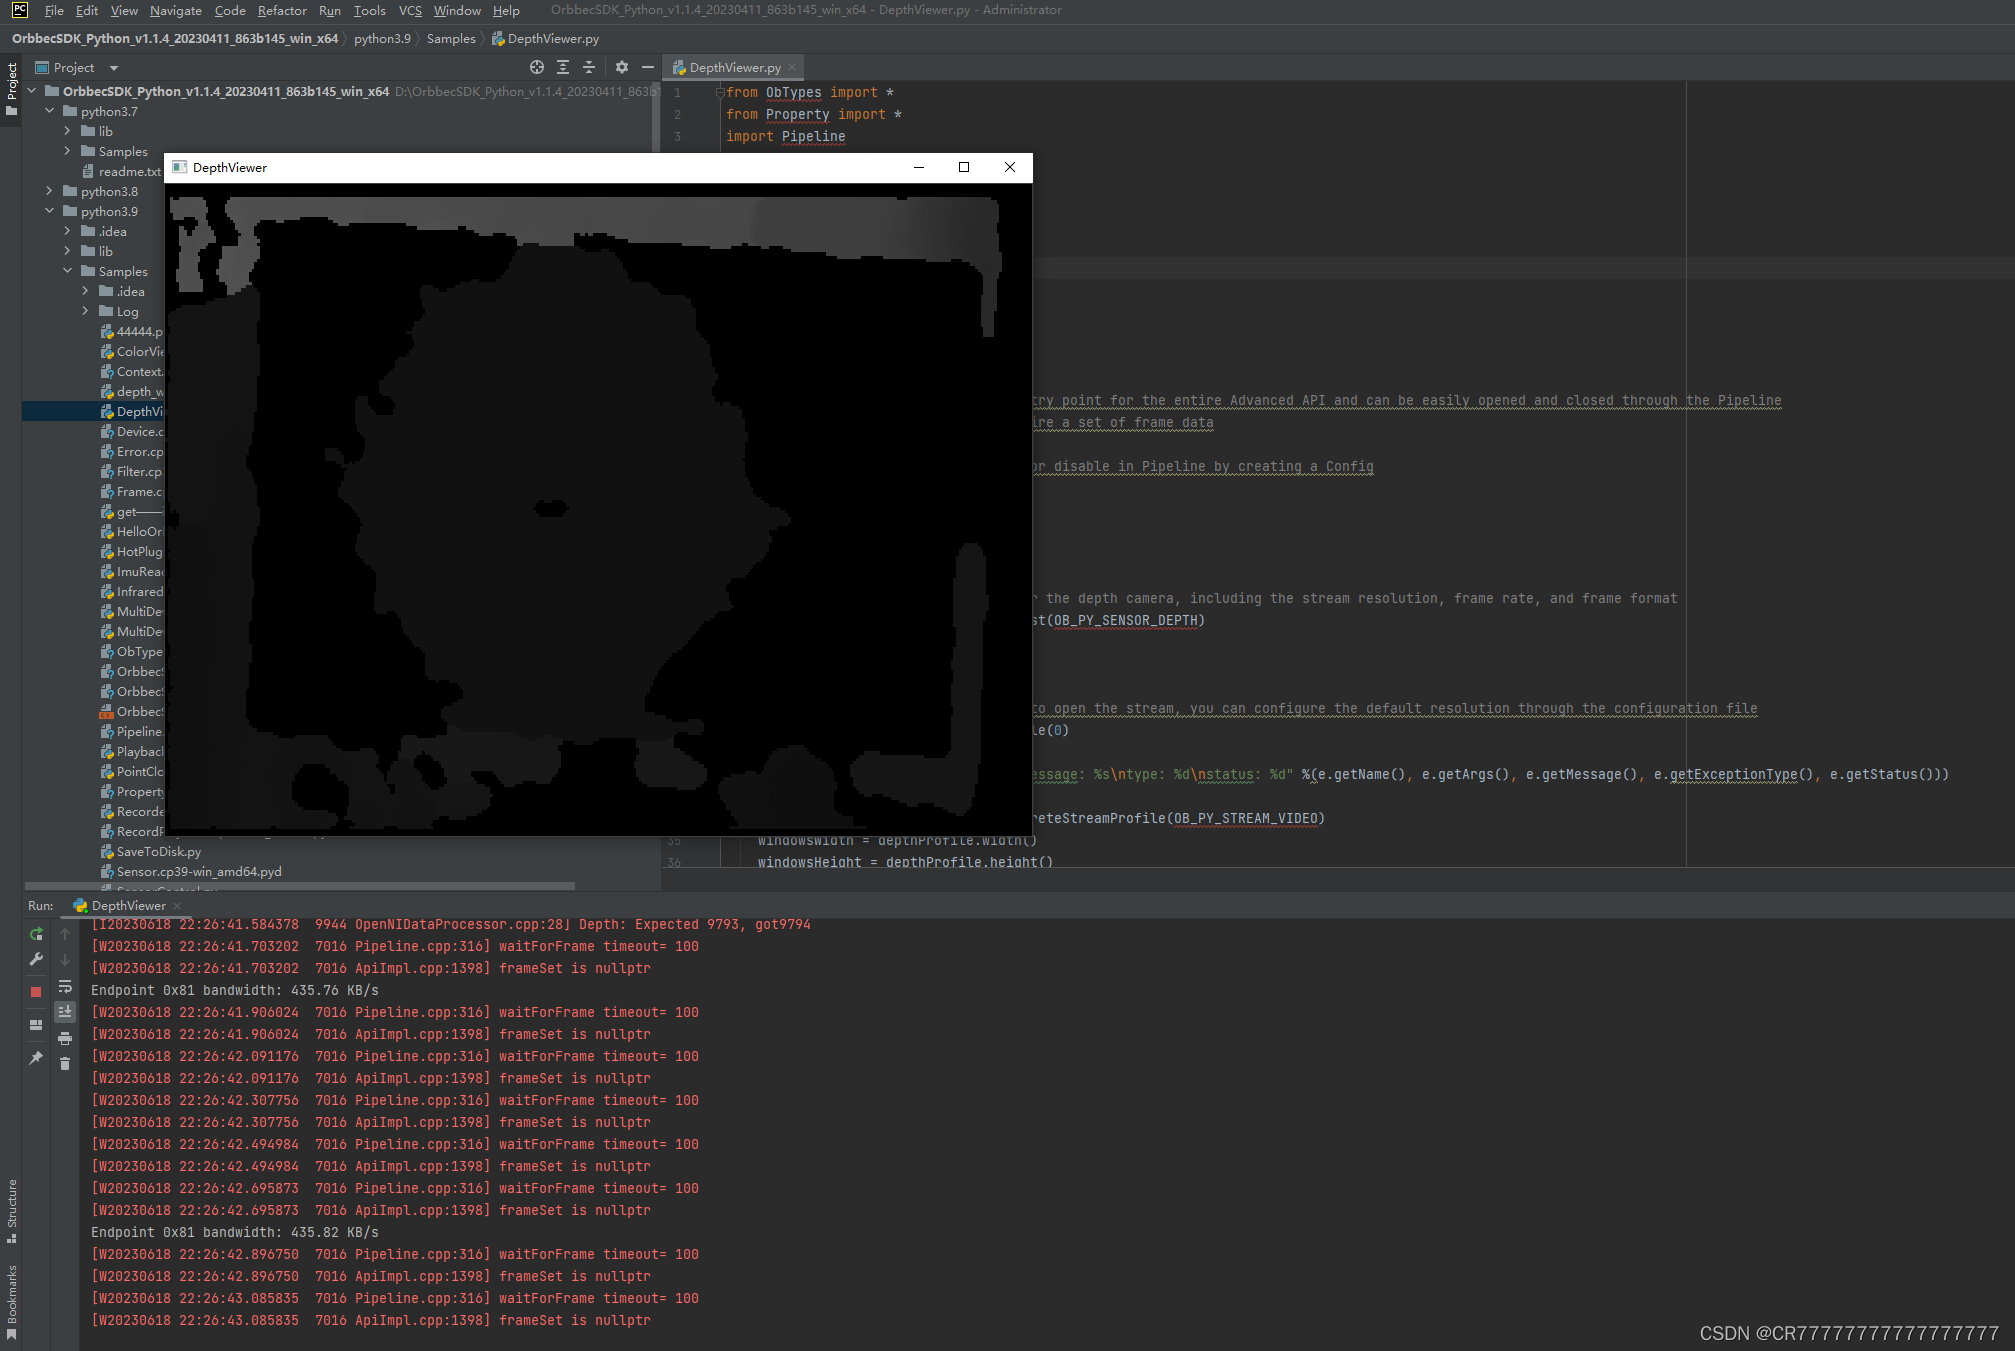This screenshot has width=2015, height=1351.
Task: Open the Structure tool window button
Action: (x=12, y=1210)
